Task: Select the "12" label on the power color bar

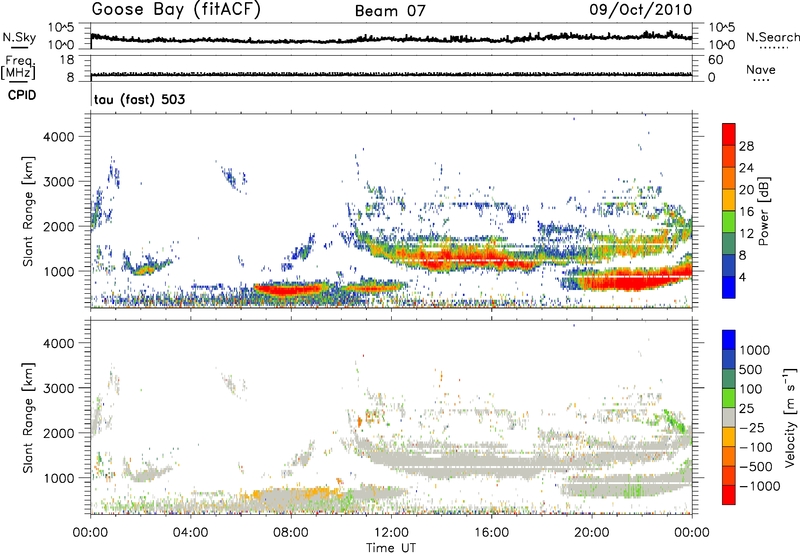Action: tap(746, 234)
